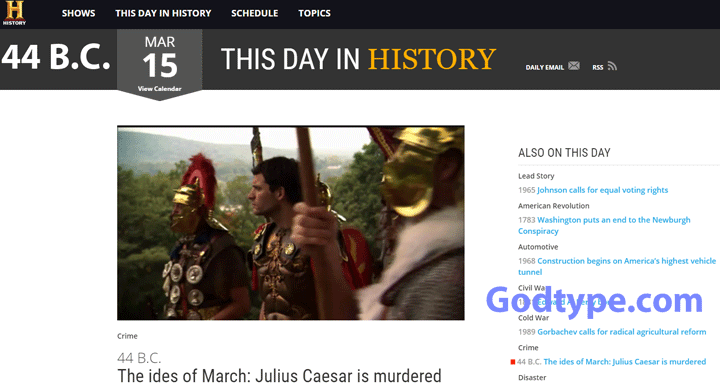Screen dimensions: 720x387
Task: Open Washington Newburgh Conspiracy article link
Action: 604,225
